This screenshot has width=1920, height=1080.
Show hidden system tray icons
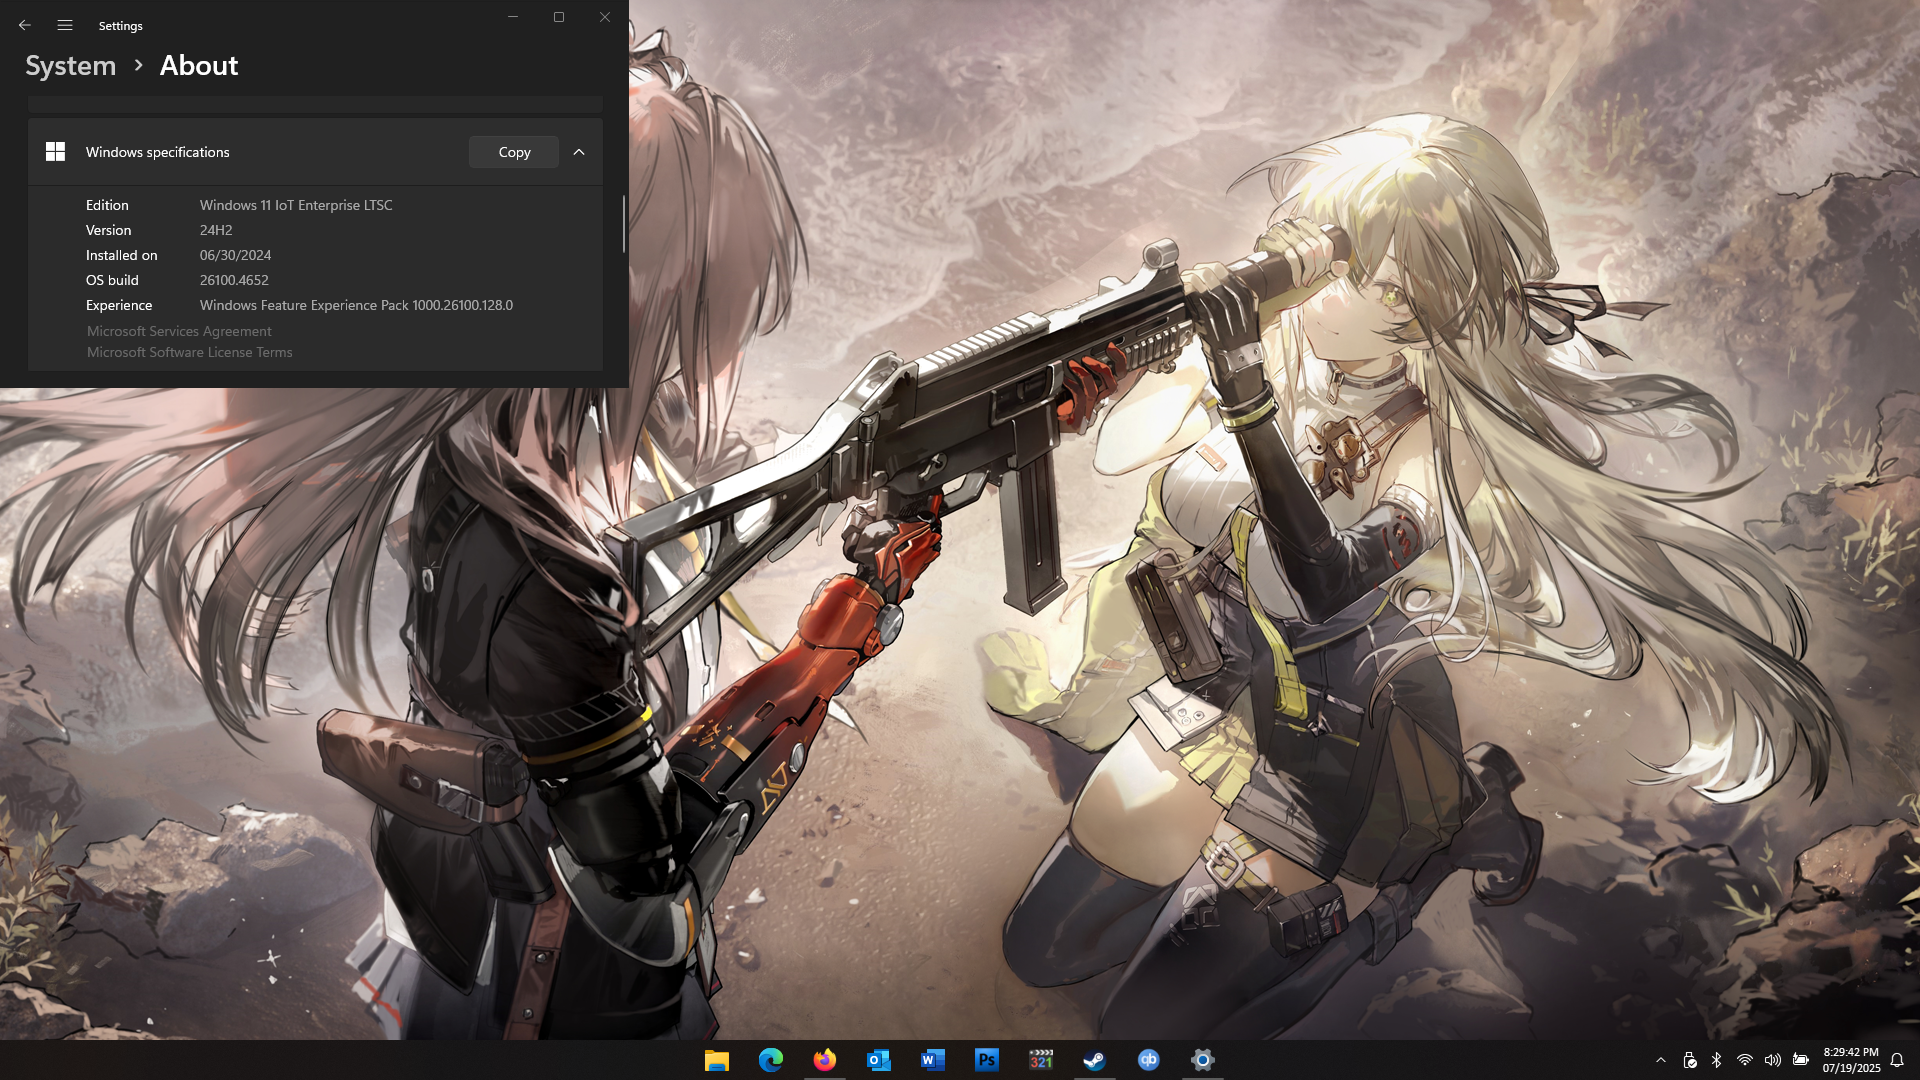1661,1060
